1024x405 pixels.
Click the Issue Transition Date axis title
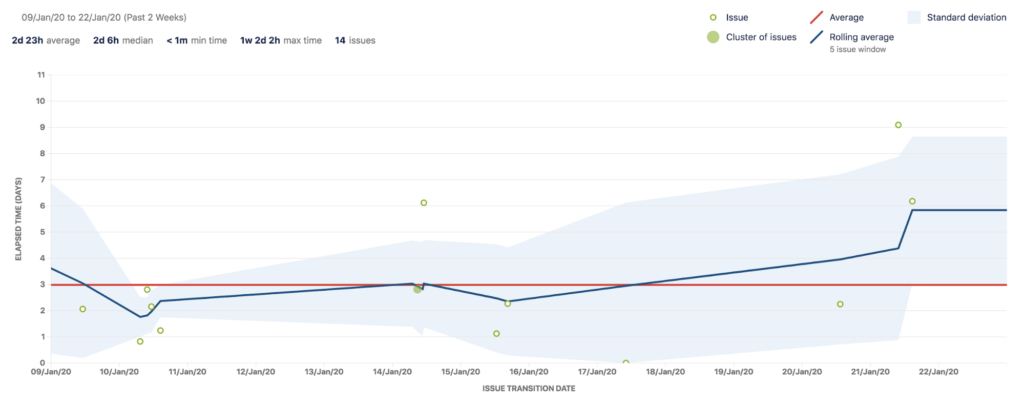pyautogui.click(x=528, y=388)
